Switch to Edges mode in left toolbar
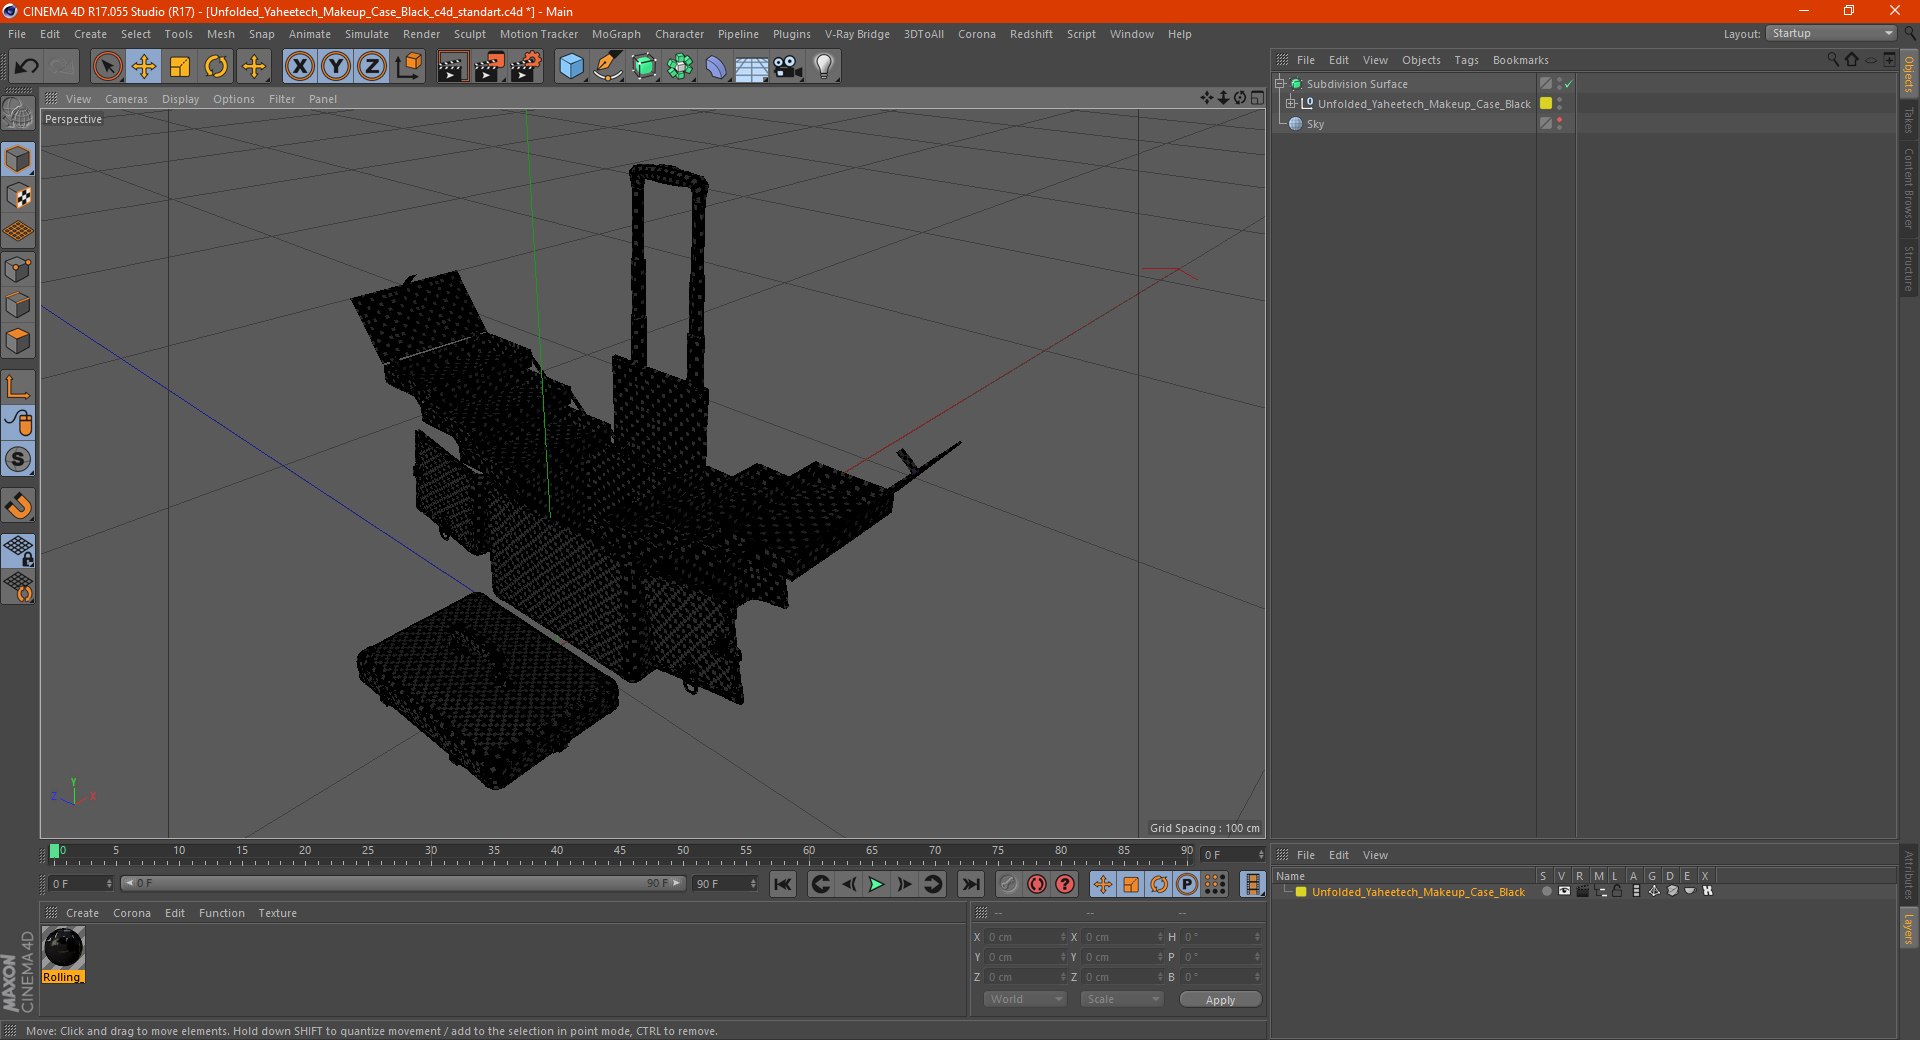 [x=18, y=305]
